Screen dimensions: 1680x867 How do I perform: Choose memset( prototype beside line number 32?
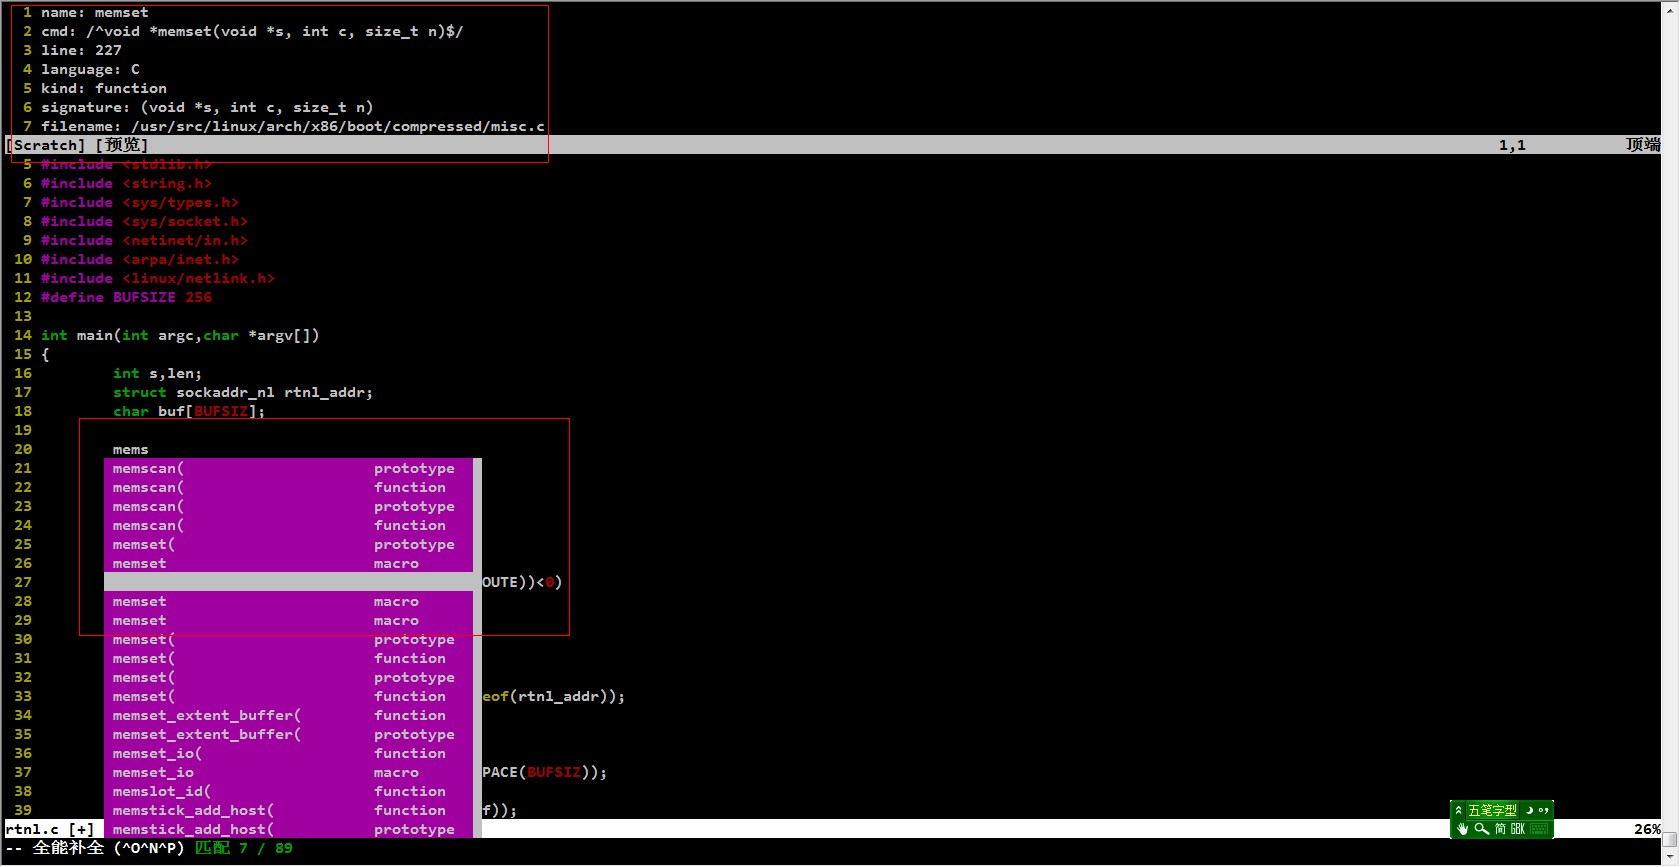point(288,677)
